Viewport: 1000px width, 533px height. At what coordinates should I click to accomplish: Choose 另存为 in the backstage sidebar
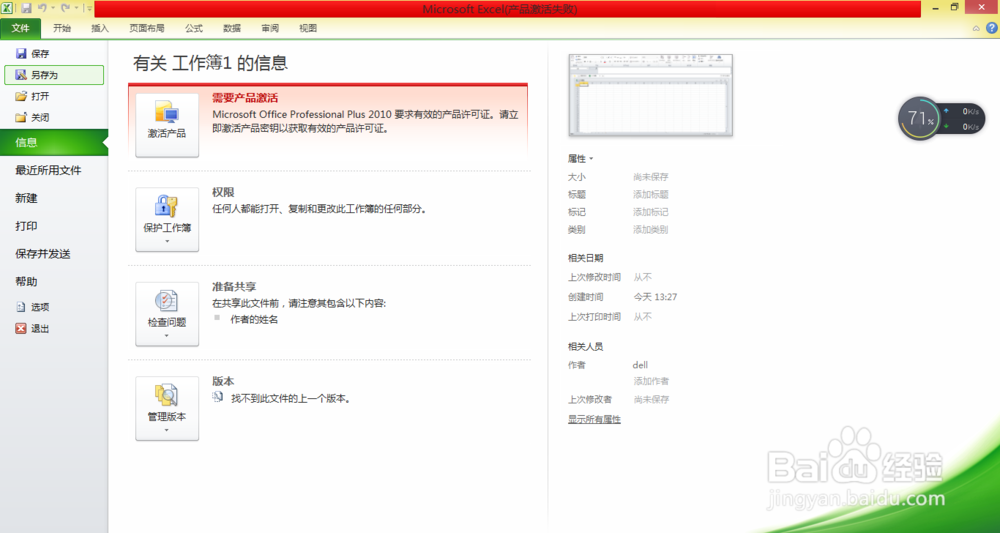tap(54, 75)
